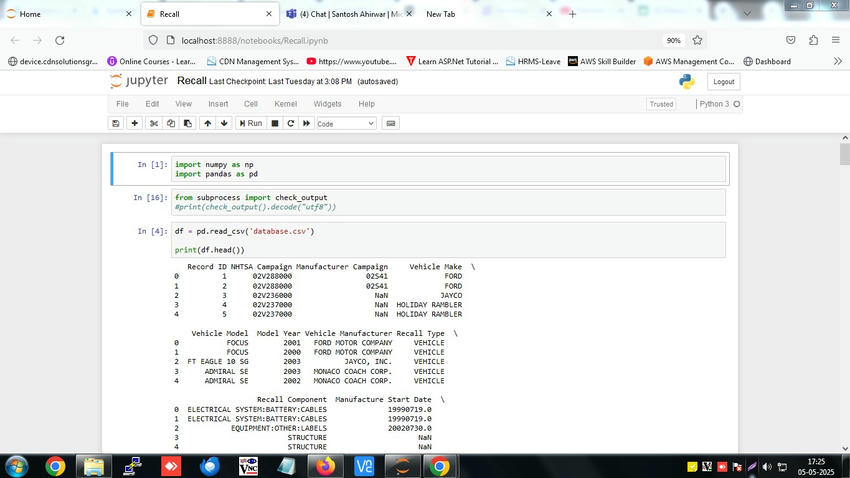Image resolution: width=850 pixels, height=478 pixels.
Task: Open CDN Management Sys bookmark
Action: click(253, 62)
